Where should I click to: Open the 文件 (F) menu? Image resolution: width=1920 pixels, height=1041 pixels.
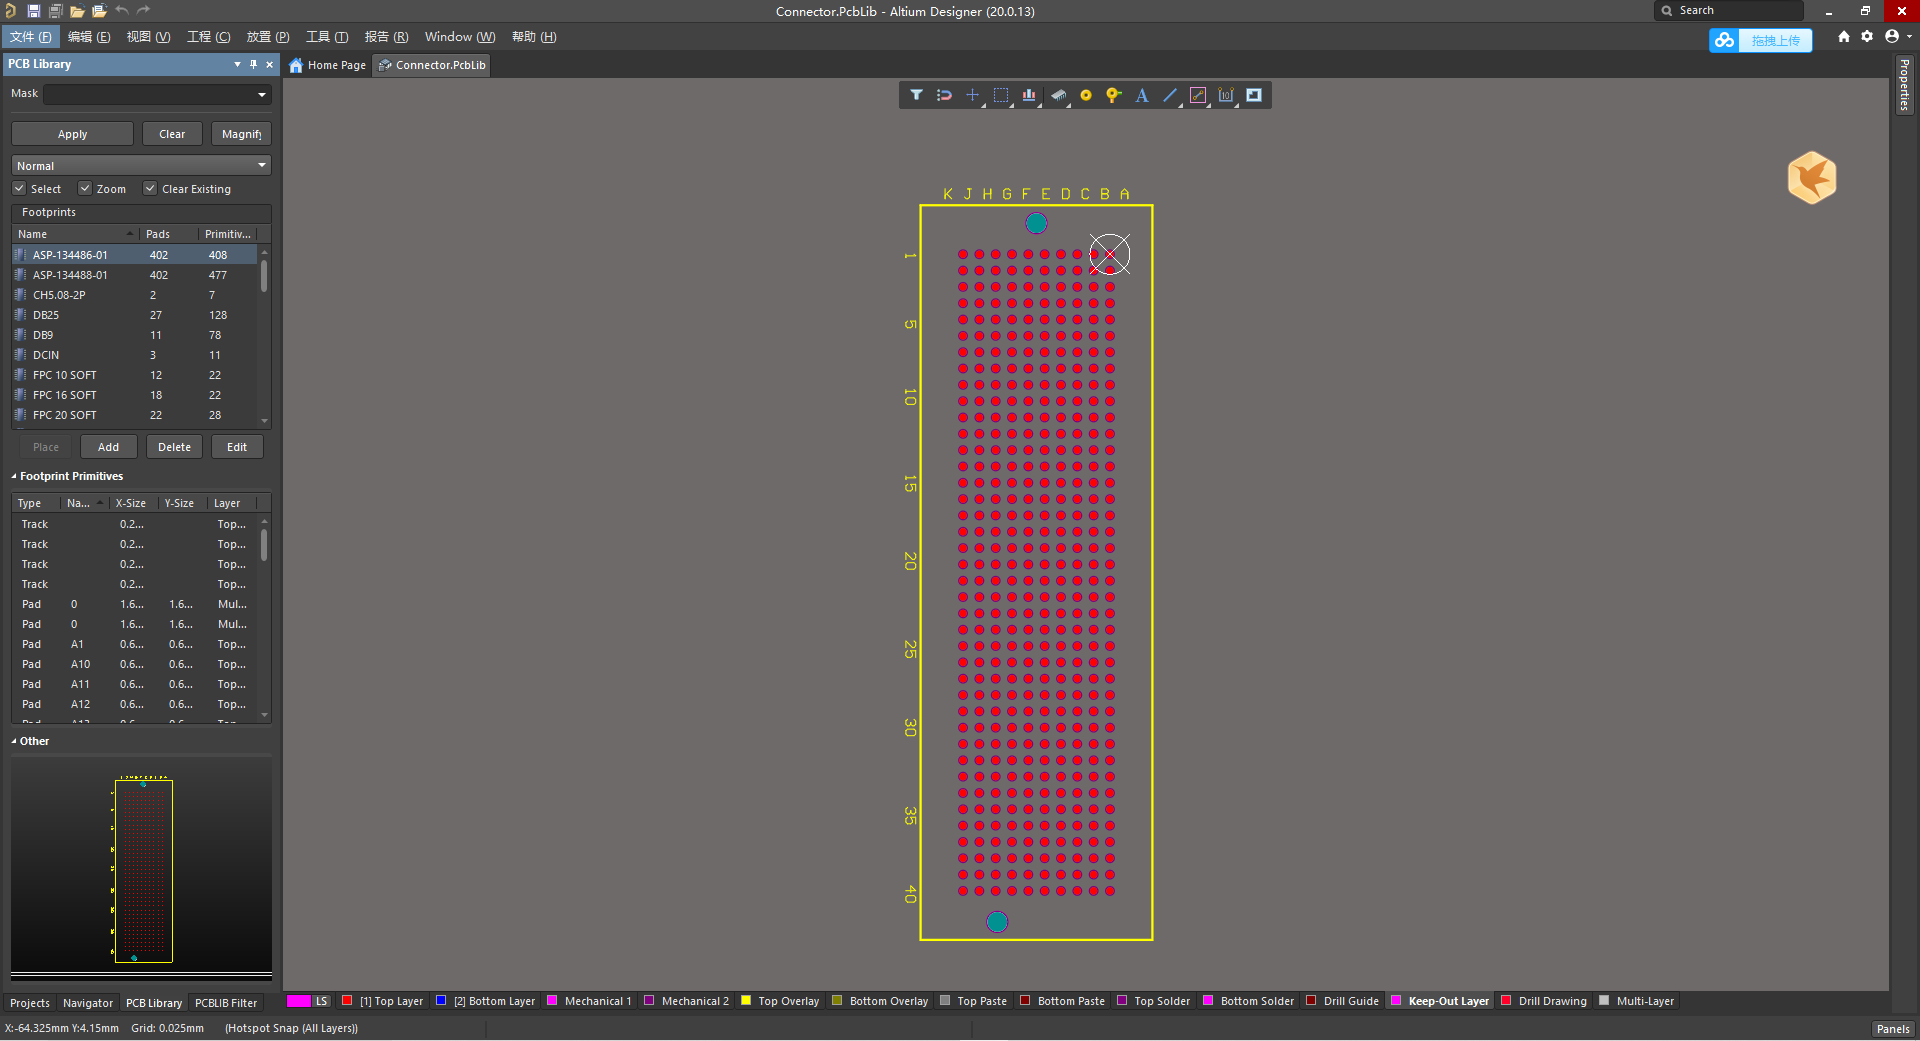coord(30,37)
